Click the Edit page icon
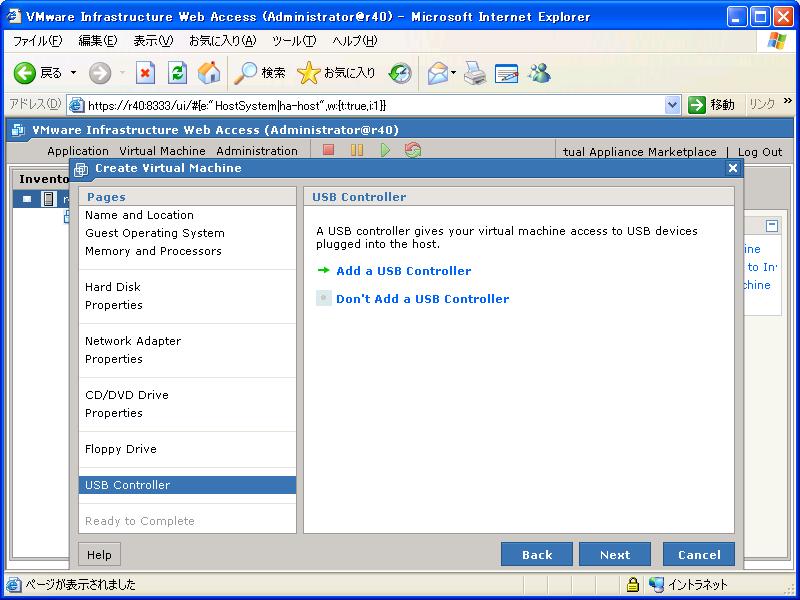Image resolution: width=800 pixels, height=600 pixels. pos(506,74)
